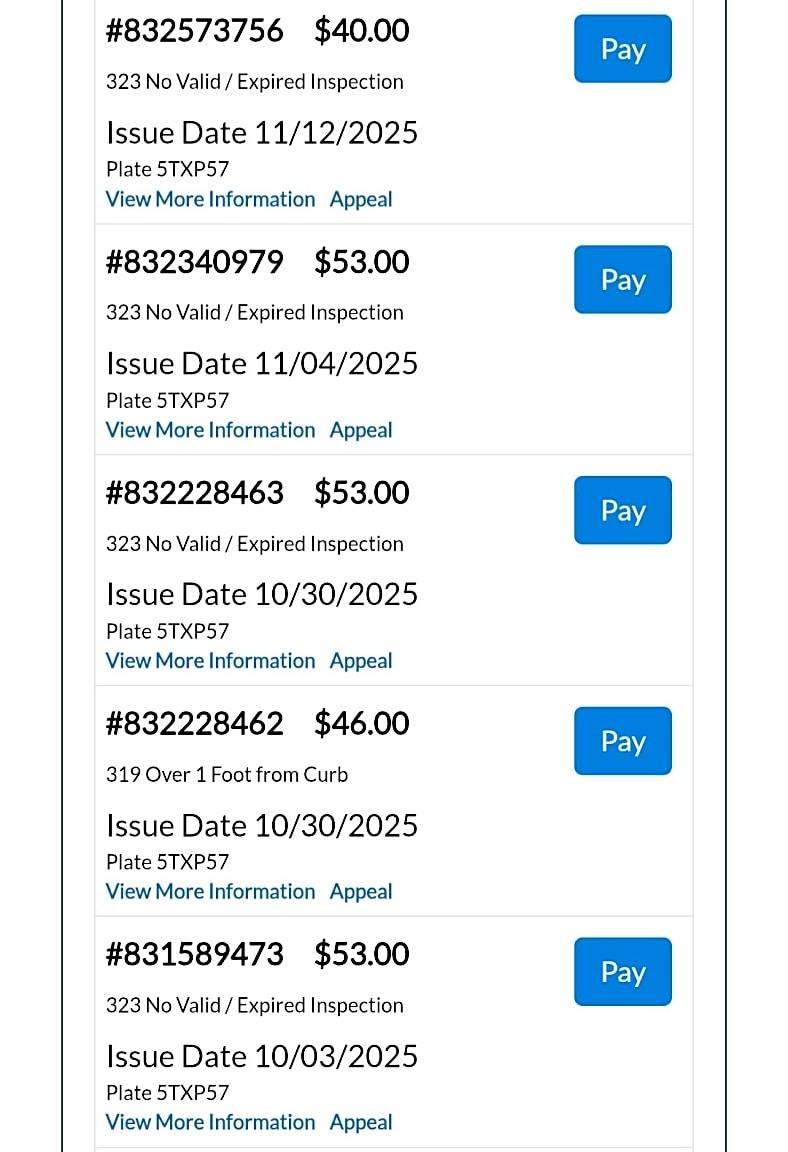
Task: Pay ticket #832340979 issued 11/04/2025
Action: [x=622, y=280]
